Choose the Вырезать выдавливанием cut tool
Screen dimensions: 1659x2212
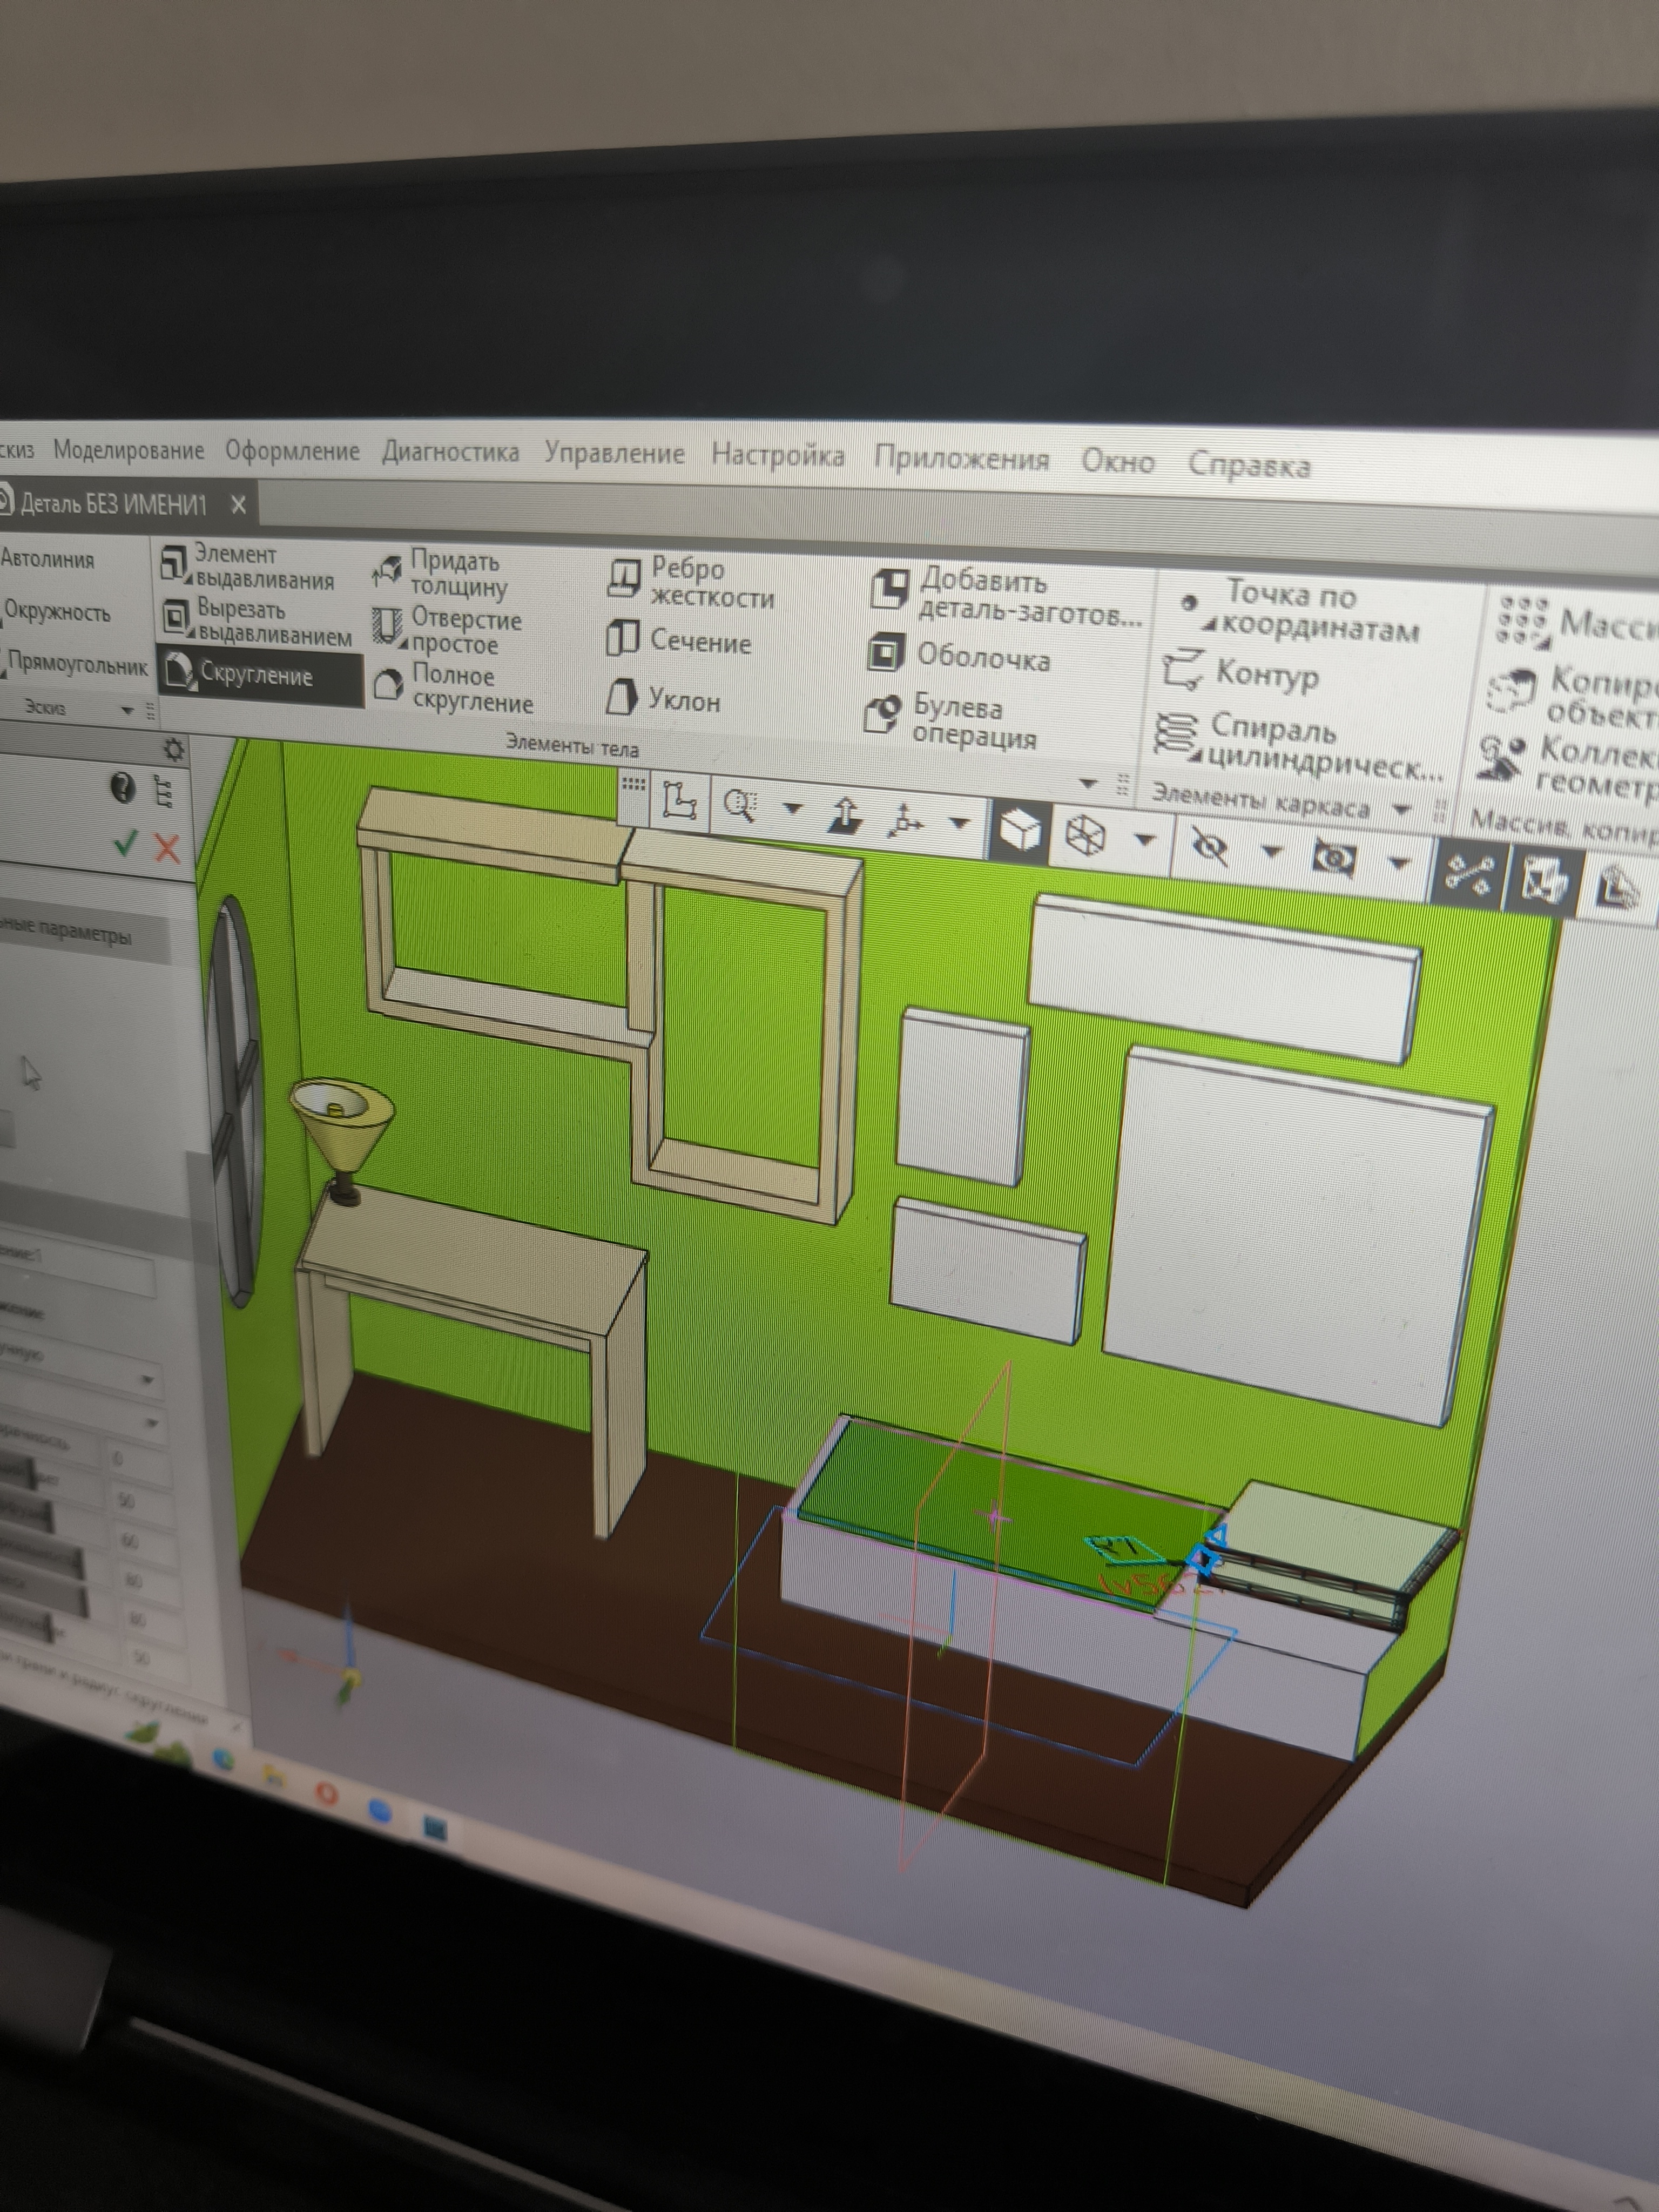[x=257, y=622]
